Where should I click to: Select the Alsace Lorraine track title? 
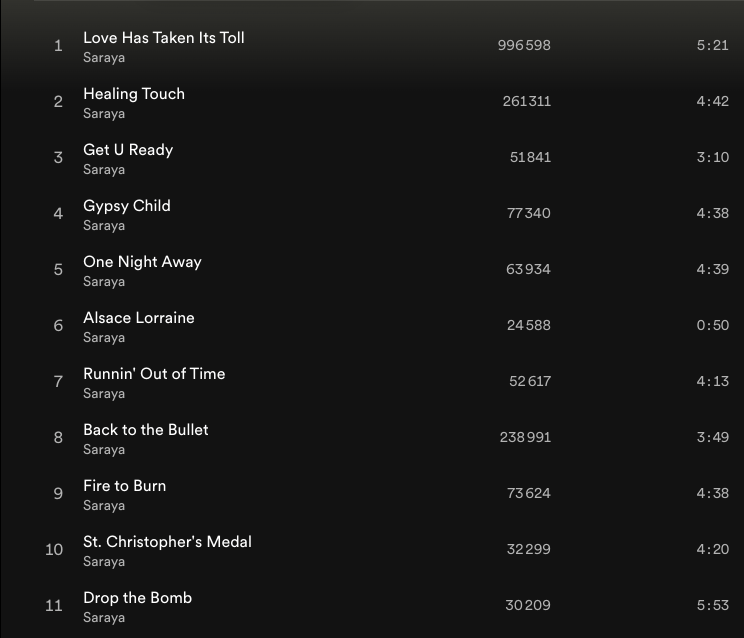coord(138,318)
